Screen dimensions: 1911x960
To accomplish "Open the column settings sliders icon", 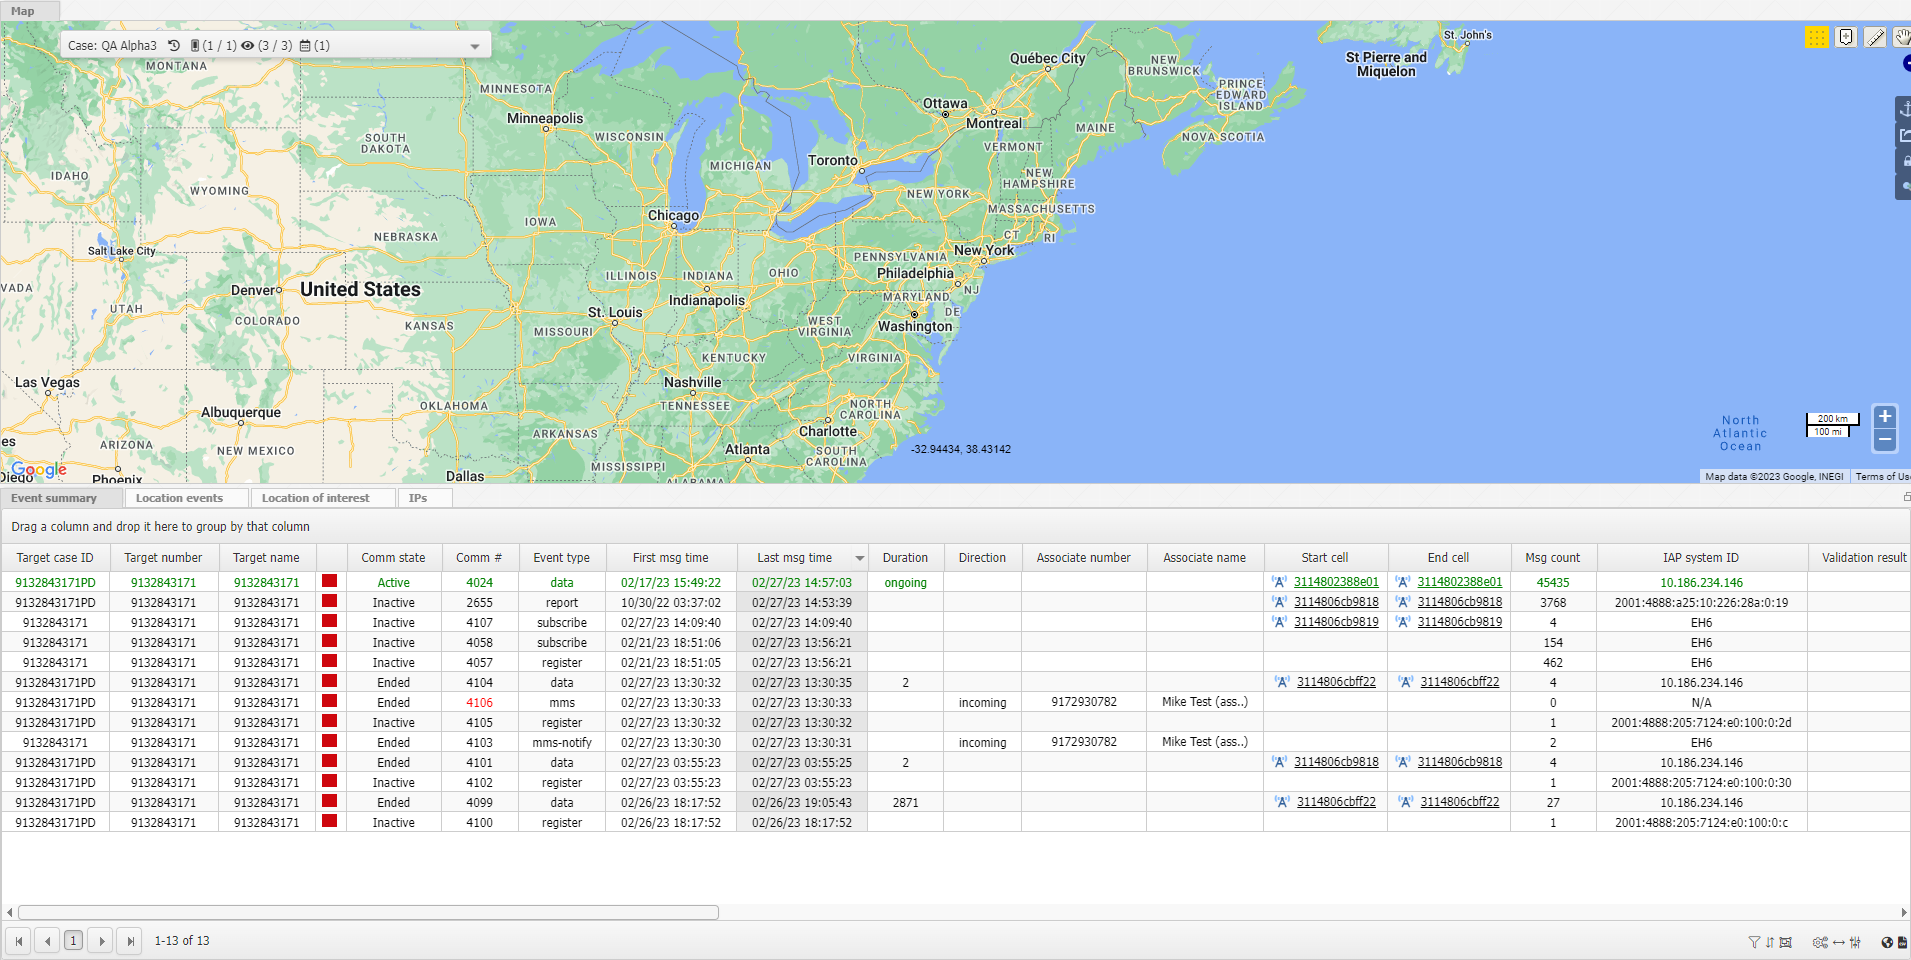I will [1855, 942].
